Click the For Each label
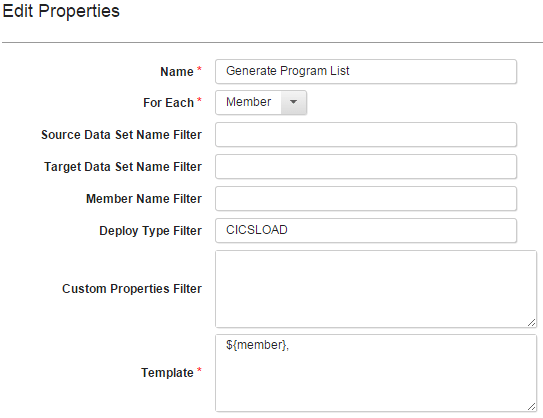 pos(168,103)
